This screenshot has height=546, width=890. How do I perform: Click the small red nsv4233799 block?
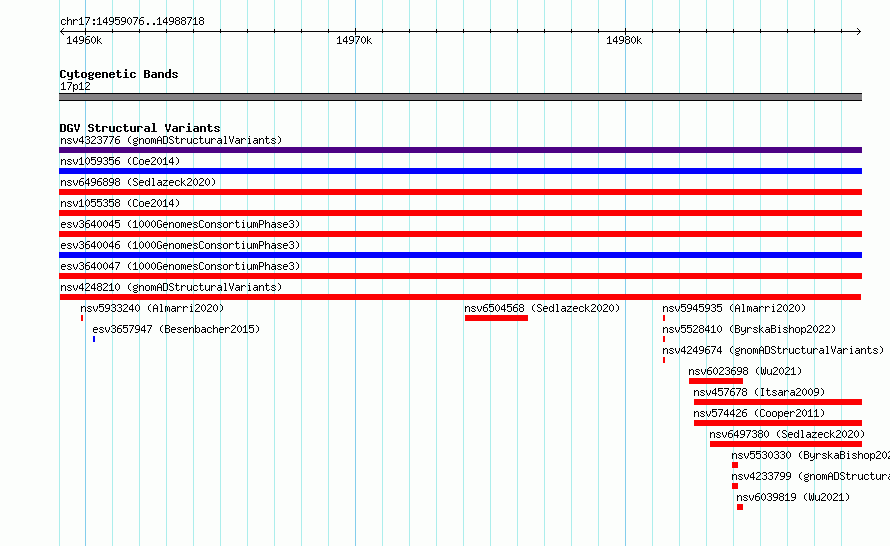tap(735, 486)
